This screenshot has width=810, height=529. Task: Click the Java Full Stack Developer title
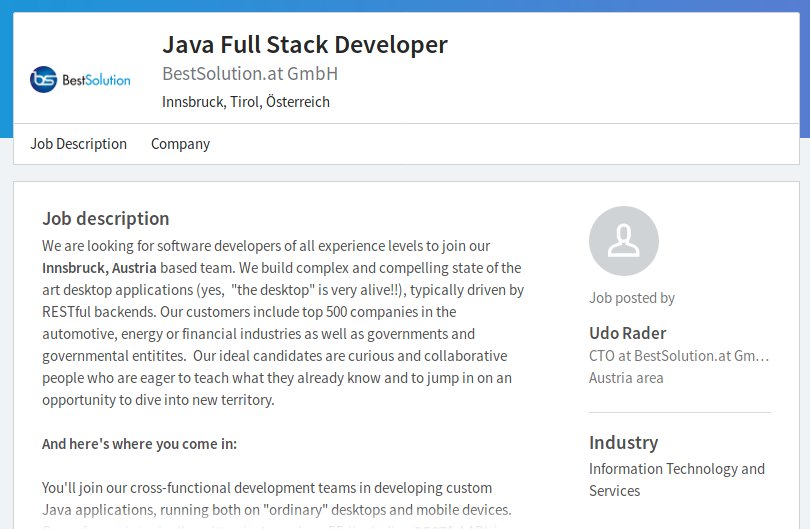[x=305, y=44]
